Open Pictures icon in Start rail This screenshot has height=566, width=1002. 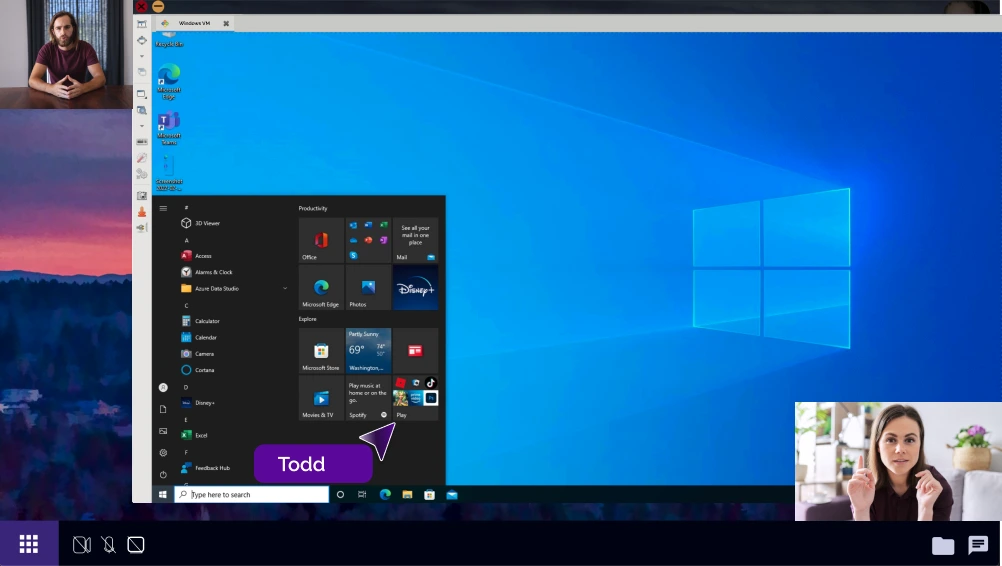click(163, 431)
